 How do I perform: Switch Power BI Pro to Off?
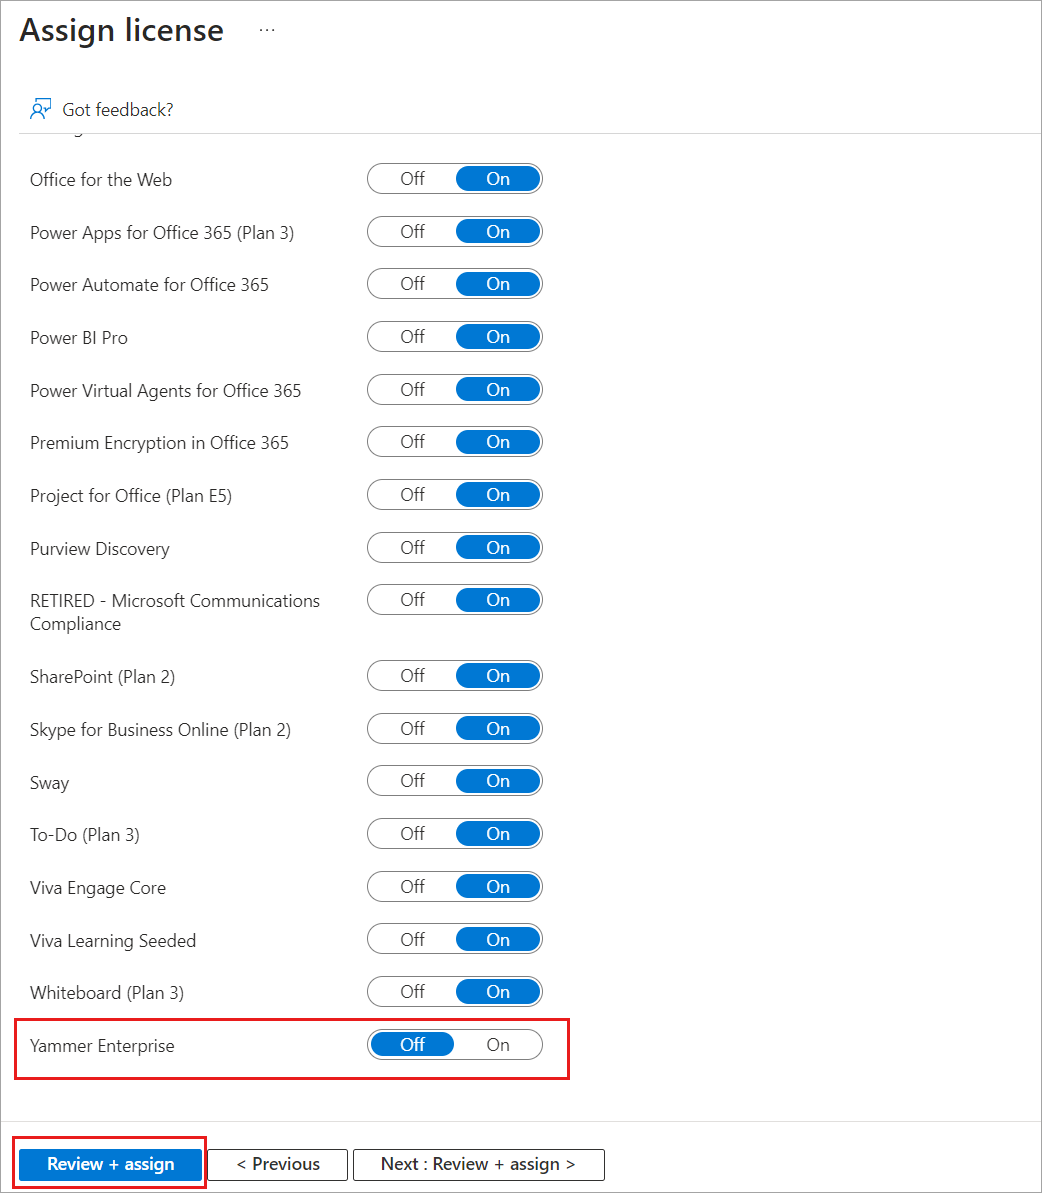coord(412,337)
